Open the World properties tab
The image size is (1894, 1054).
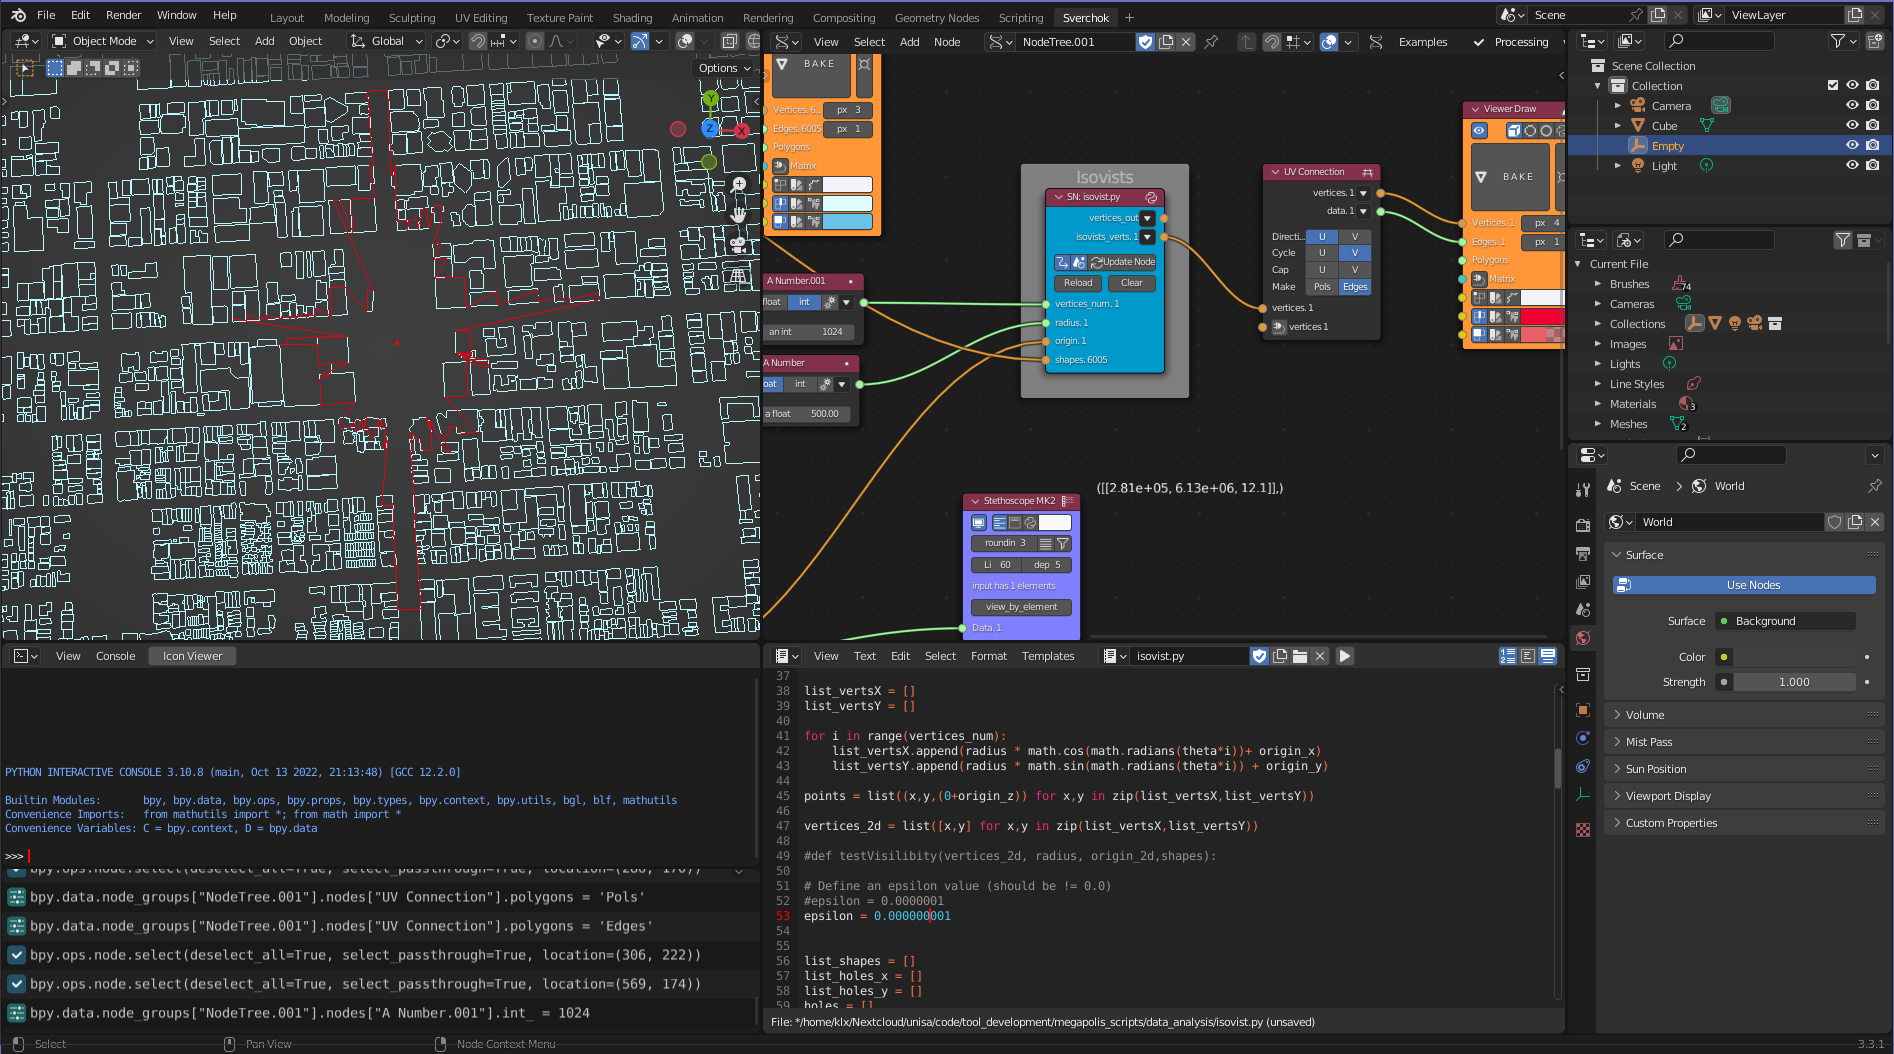point(1583,638)
